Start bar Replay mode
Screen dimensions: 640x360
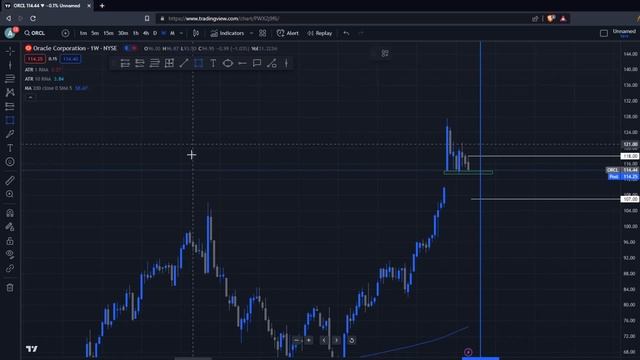[320, 33]
